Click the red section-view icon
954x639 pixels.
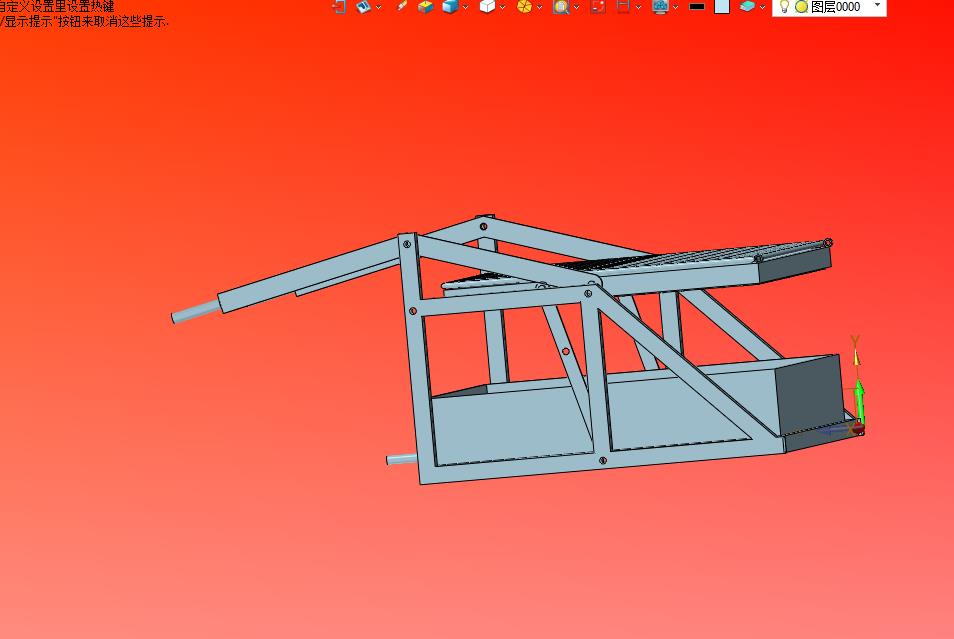click(623, 6)
